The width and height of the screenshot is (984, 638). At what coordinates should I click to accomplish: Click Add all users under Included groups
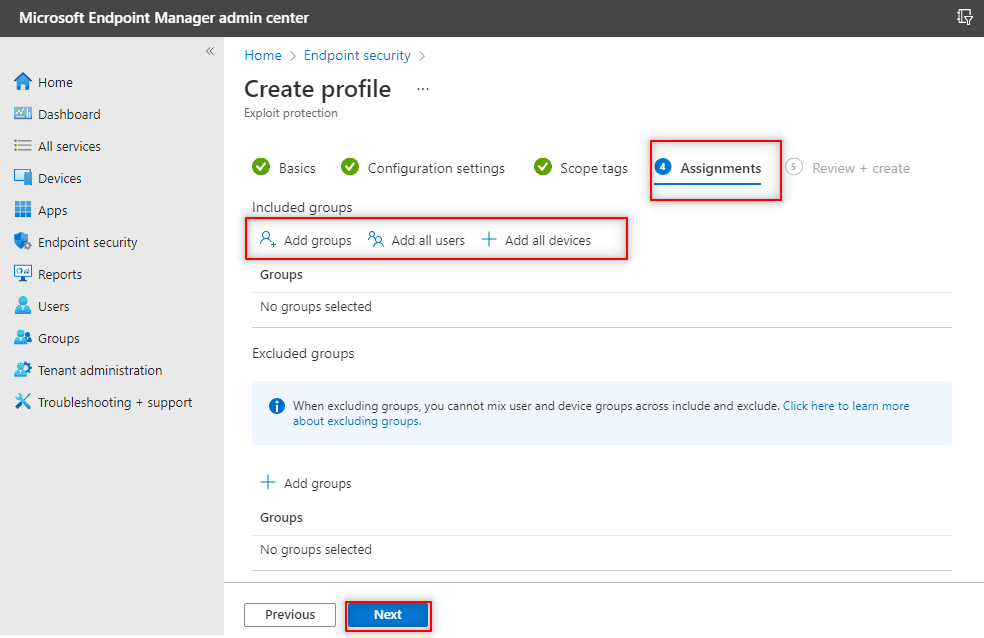click(417, 240)
